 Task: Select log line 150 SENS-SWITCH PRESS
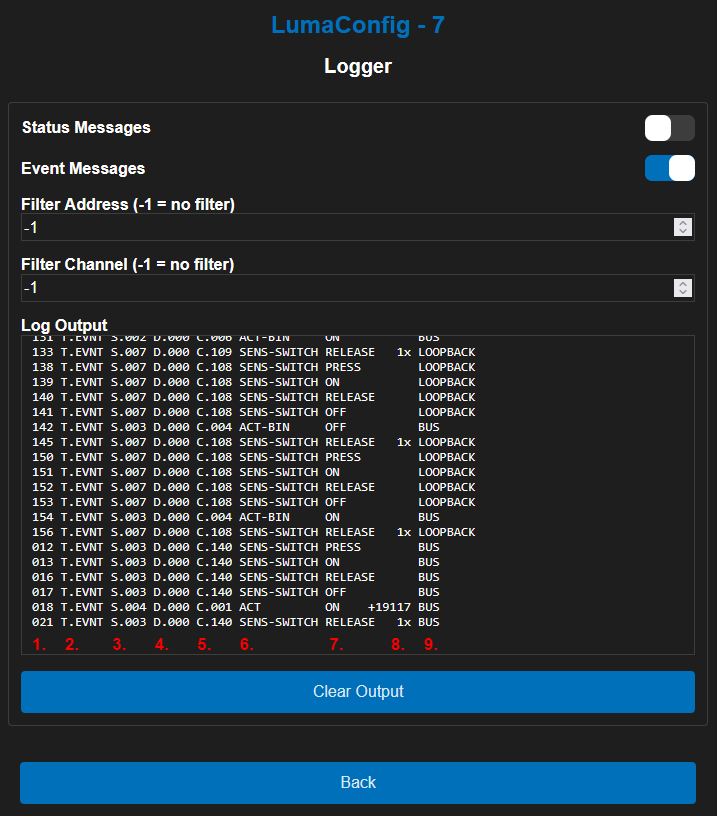[254, 457]
